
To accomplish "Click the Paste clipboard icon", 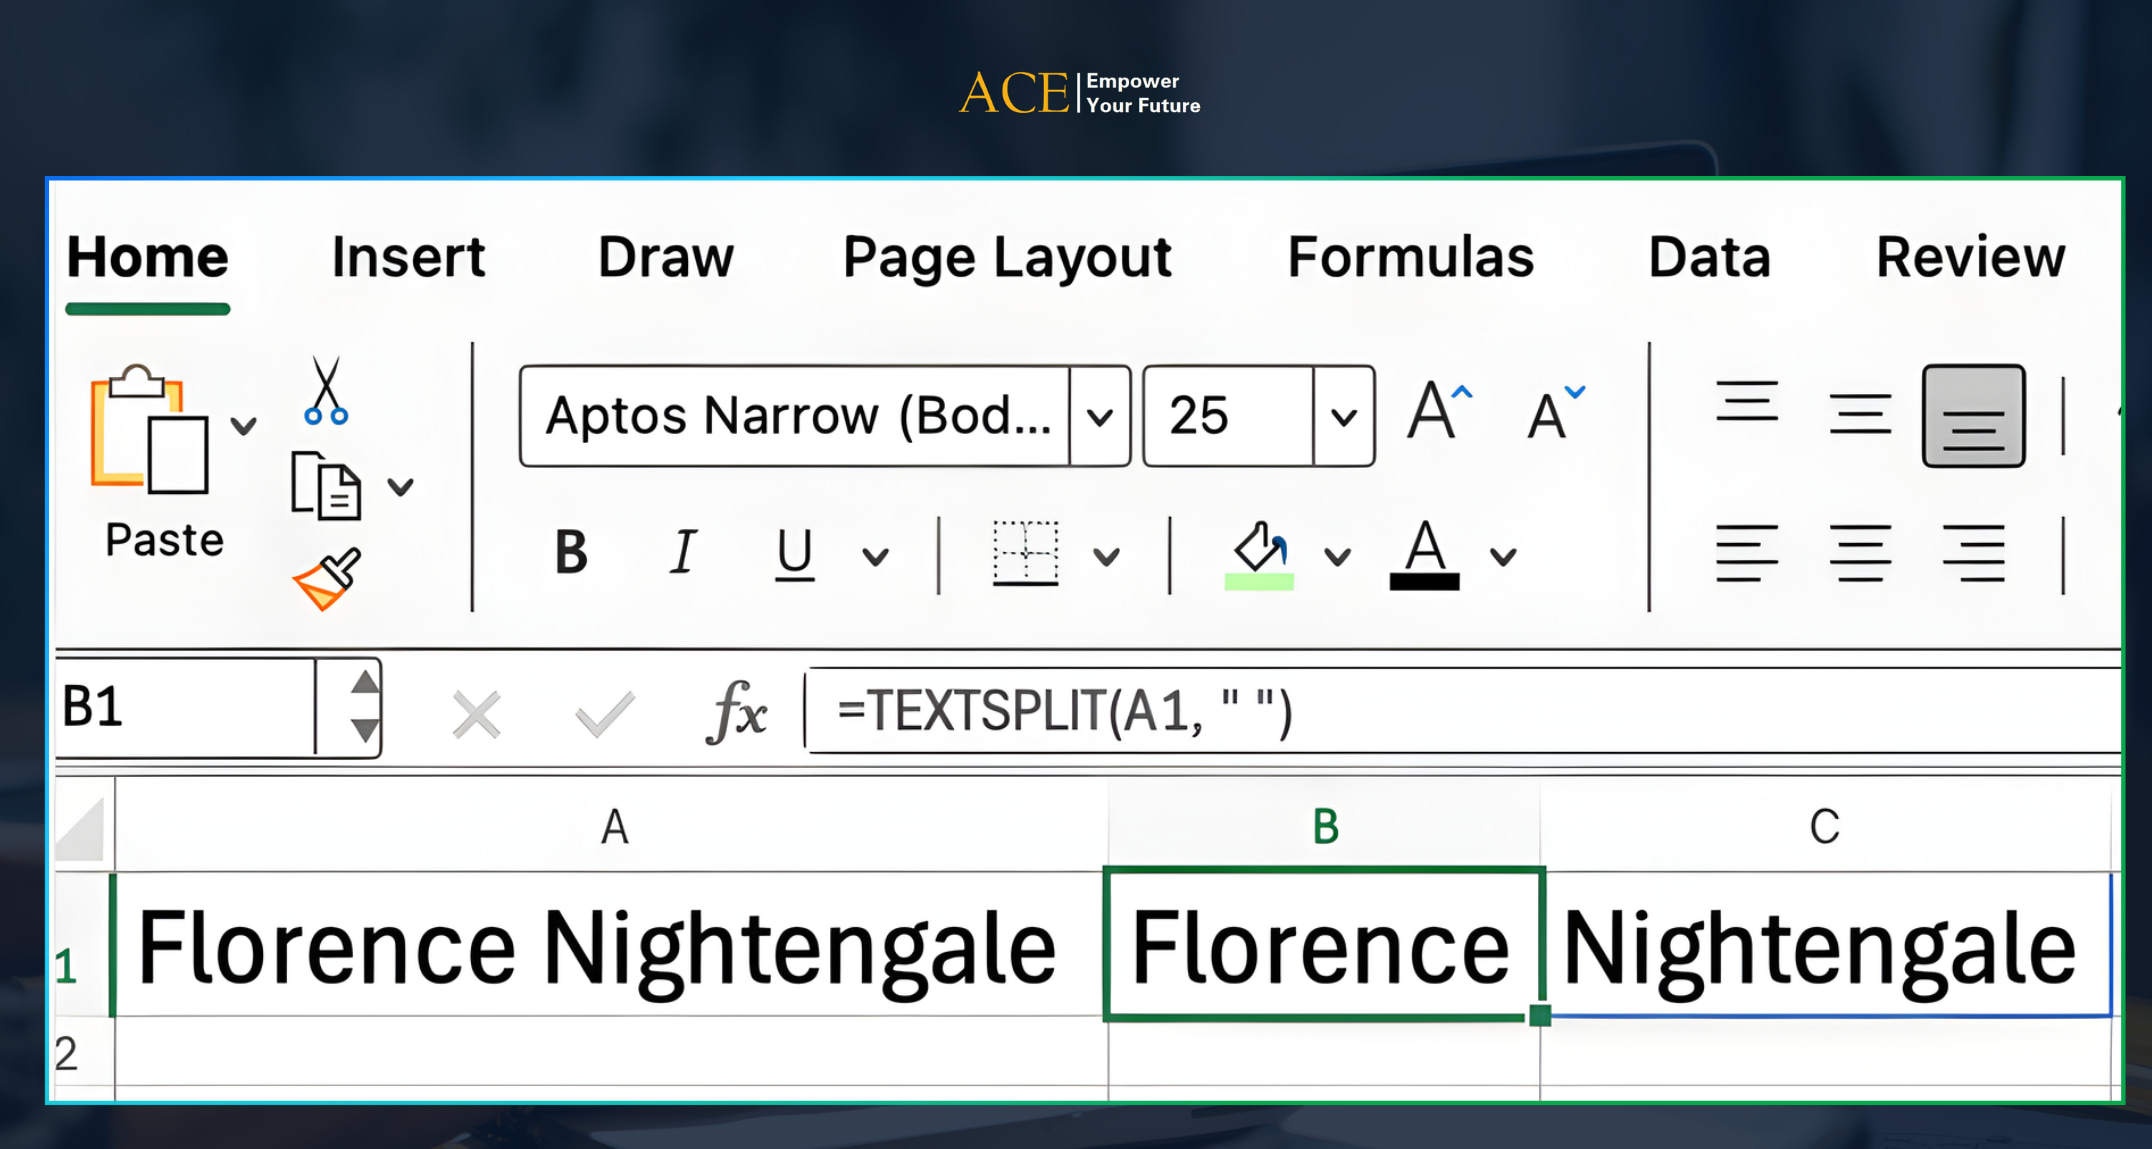I will click(x=150, y=431).
